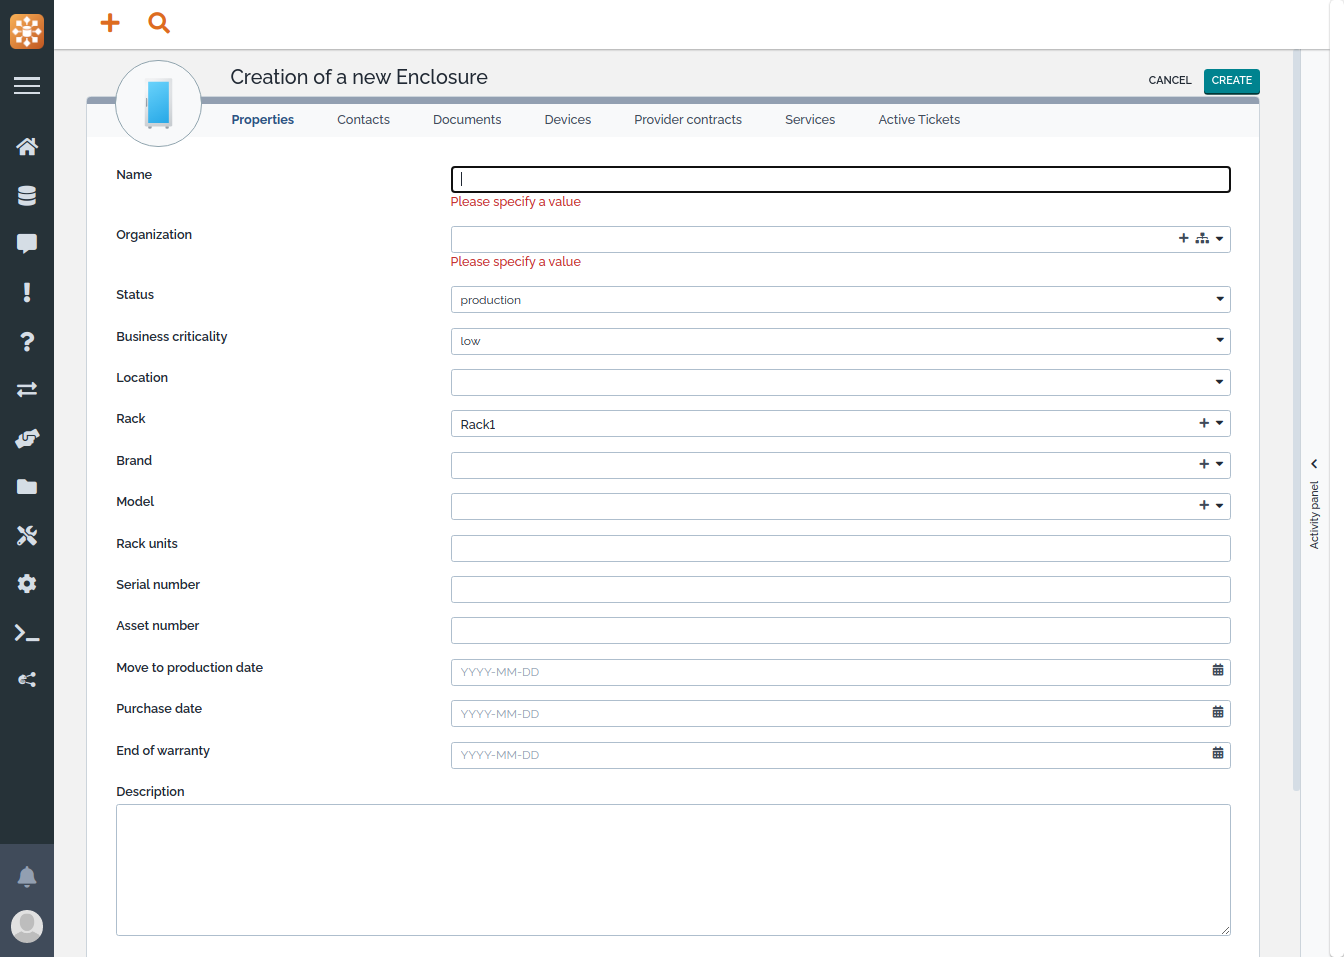Click the Serial number input field
The image size is (1344, 957).
tap(840, 590)
